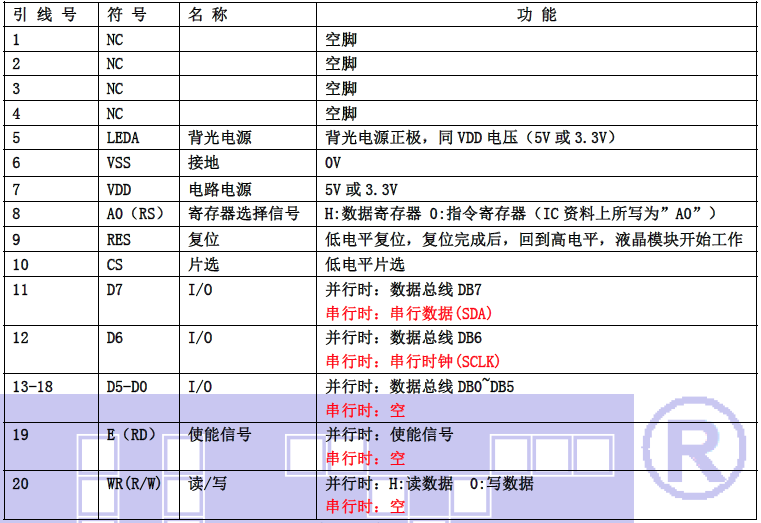Click the VDD symbol cell

click(118, 188)
